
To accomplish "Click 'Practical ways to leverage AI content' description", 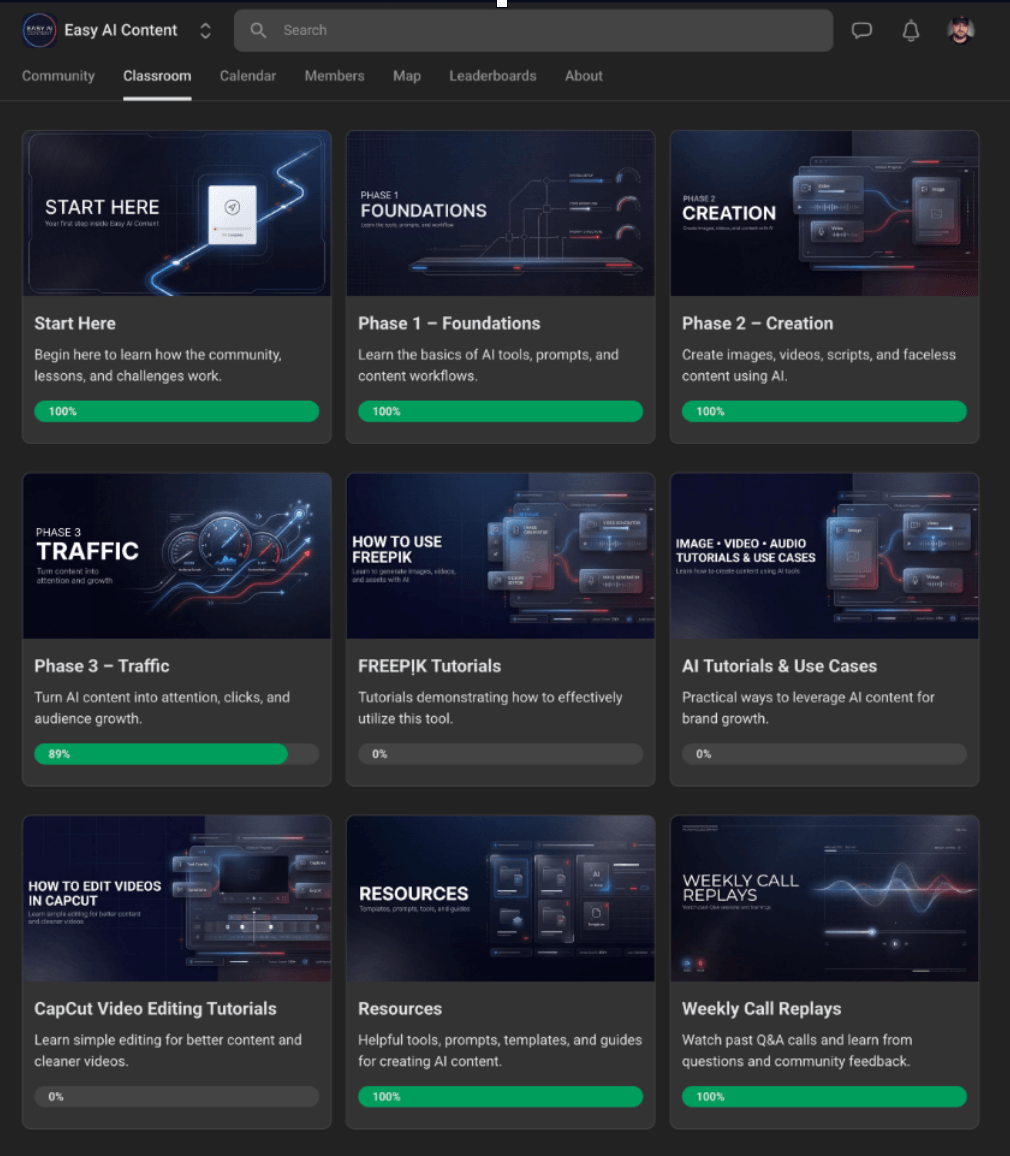I will point(808,708).
